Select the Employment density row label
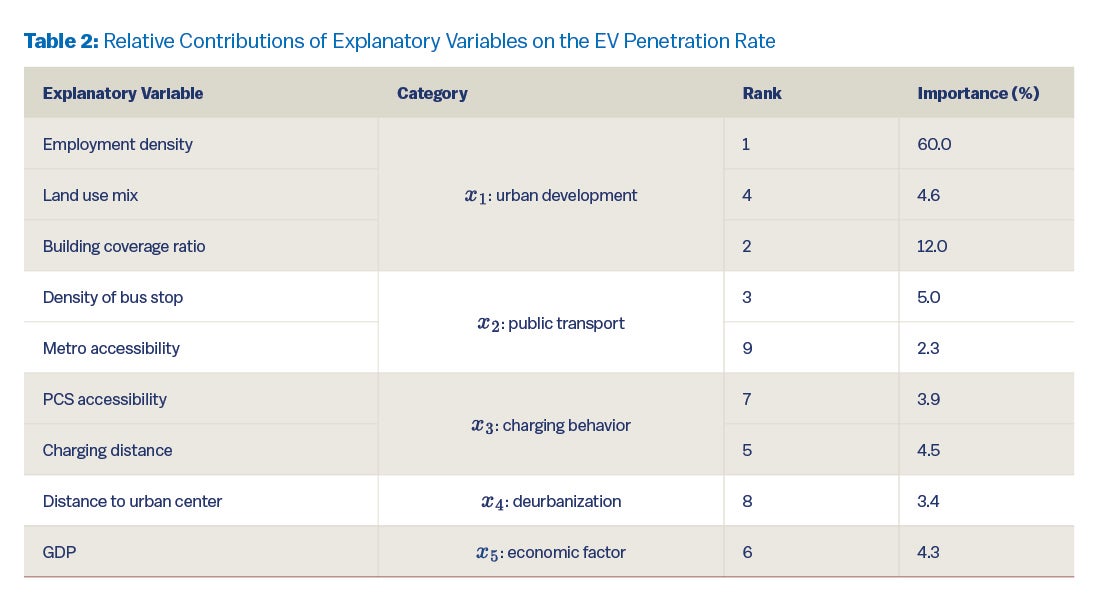 click(118, 144)
